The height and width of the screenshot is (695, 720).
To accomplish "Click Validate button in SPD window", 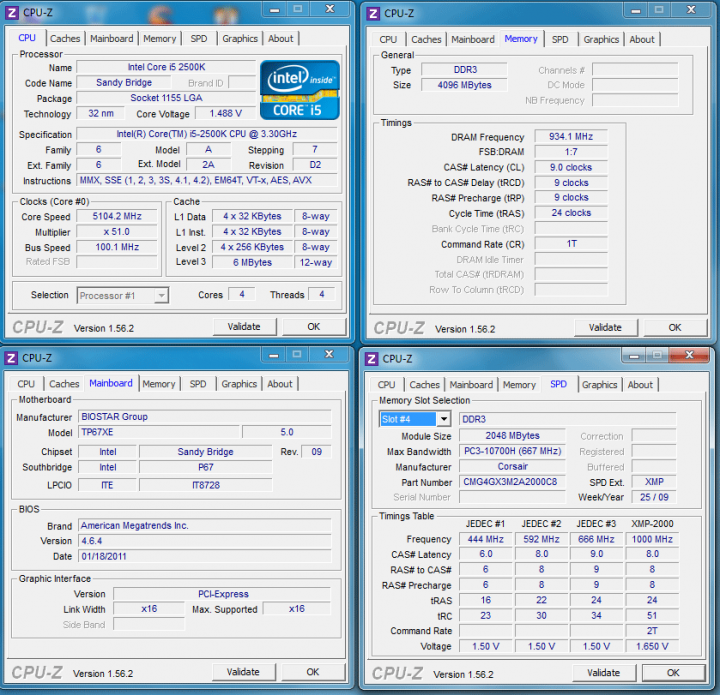I will [603, 673].
